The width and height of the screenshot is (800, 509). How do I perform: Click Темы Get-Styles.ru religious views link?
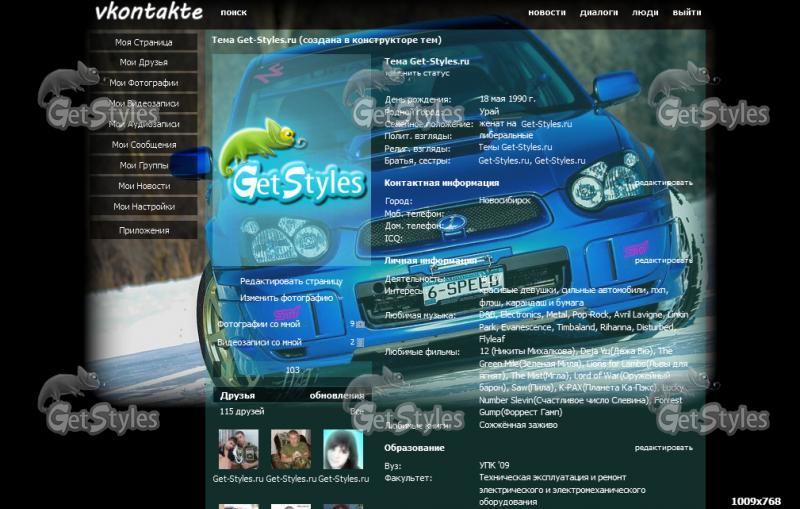tap(515, 147)
